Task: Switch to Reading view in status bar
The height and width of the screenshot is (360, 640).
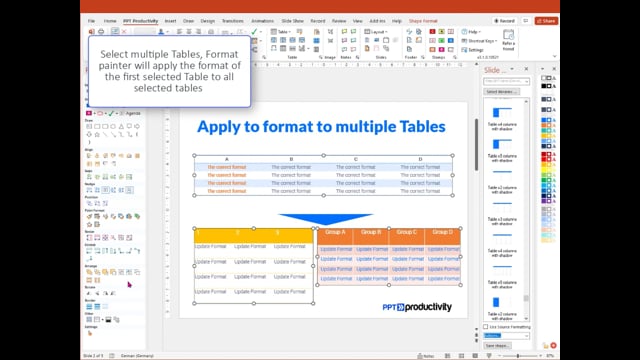Action: (475, 356)
